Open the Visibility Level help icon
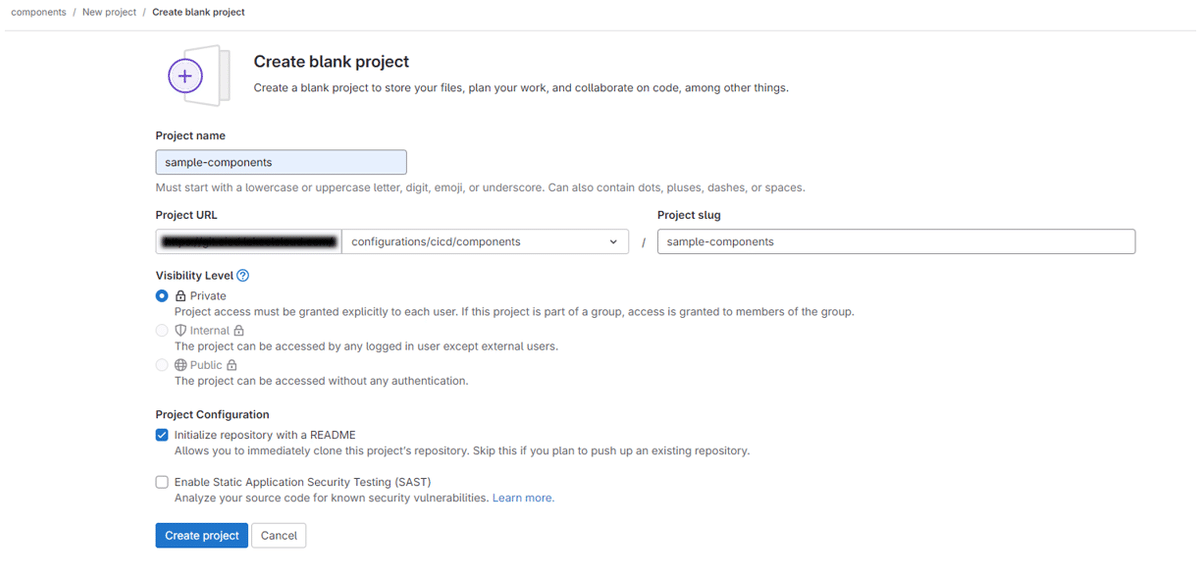The width and height of the screenshot is (1200, 580). 243,276
